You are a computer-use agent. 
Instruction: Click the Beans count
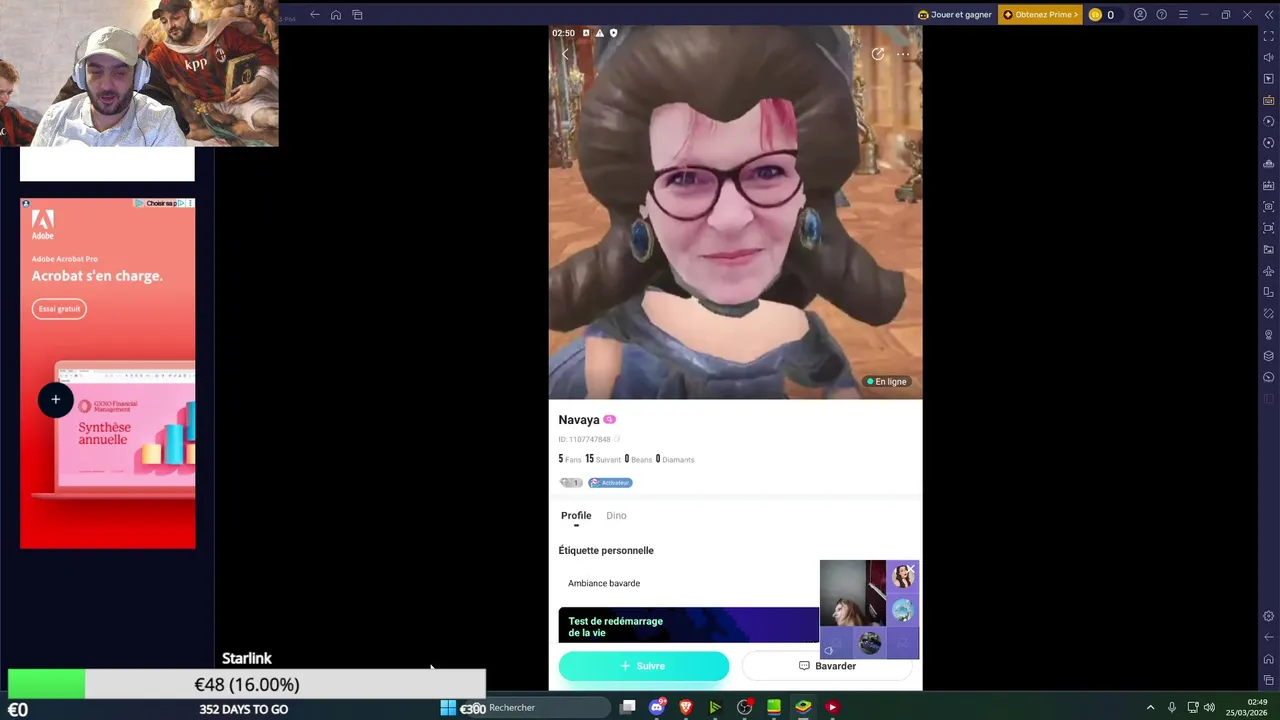pyautogui.click(x=638, y=459)
